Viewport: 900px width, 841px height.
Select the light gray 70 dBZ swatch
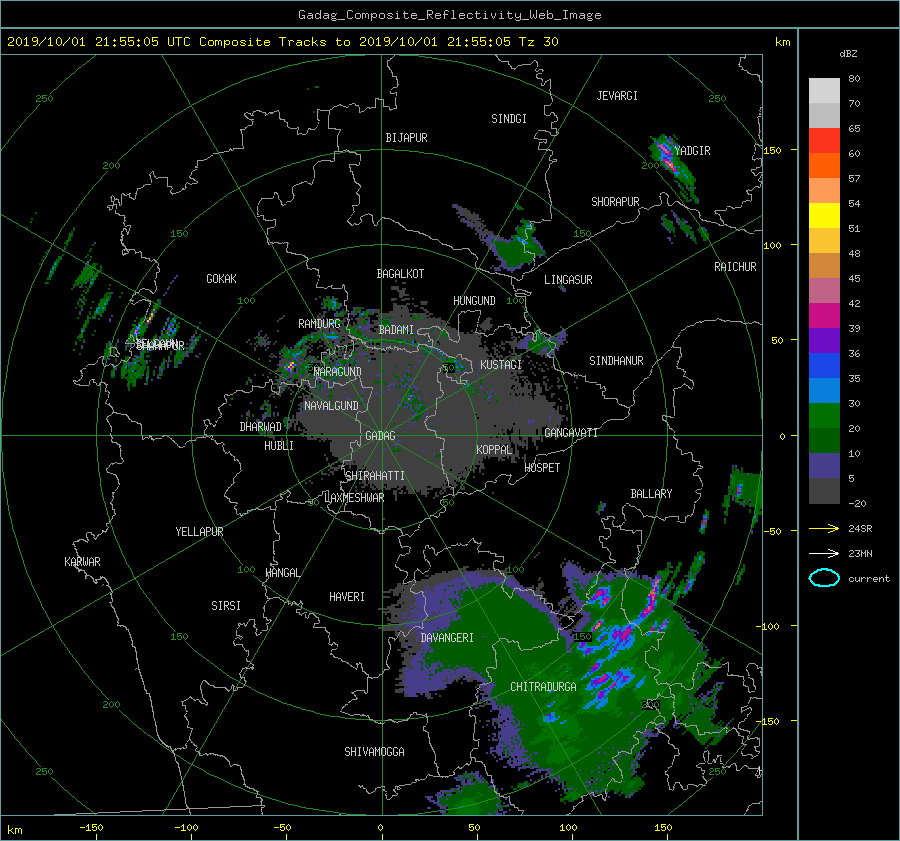click(x=824, y=90)
